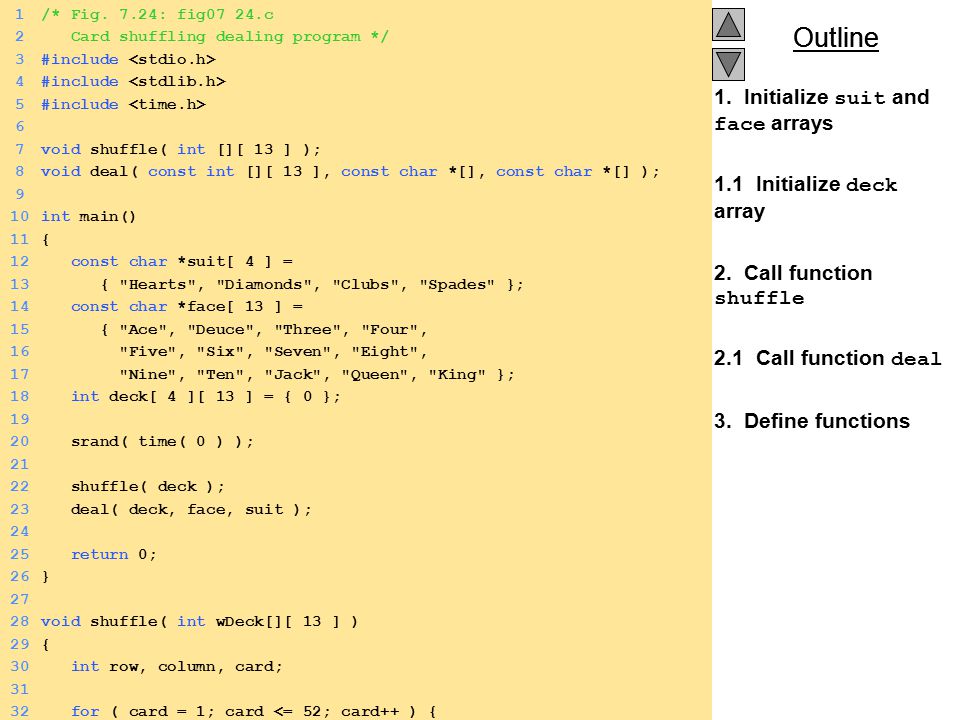Click the up arrow navigation button
Screen dimensions: 960x720
click(728, 25)
